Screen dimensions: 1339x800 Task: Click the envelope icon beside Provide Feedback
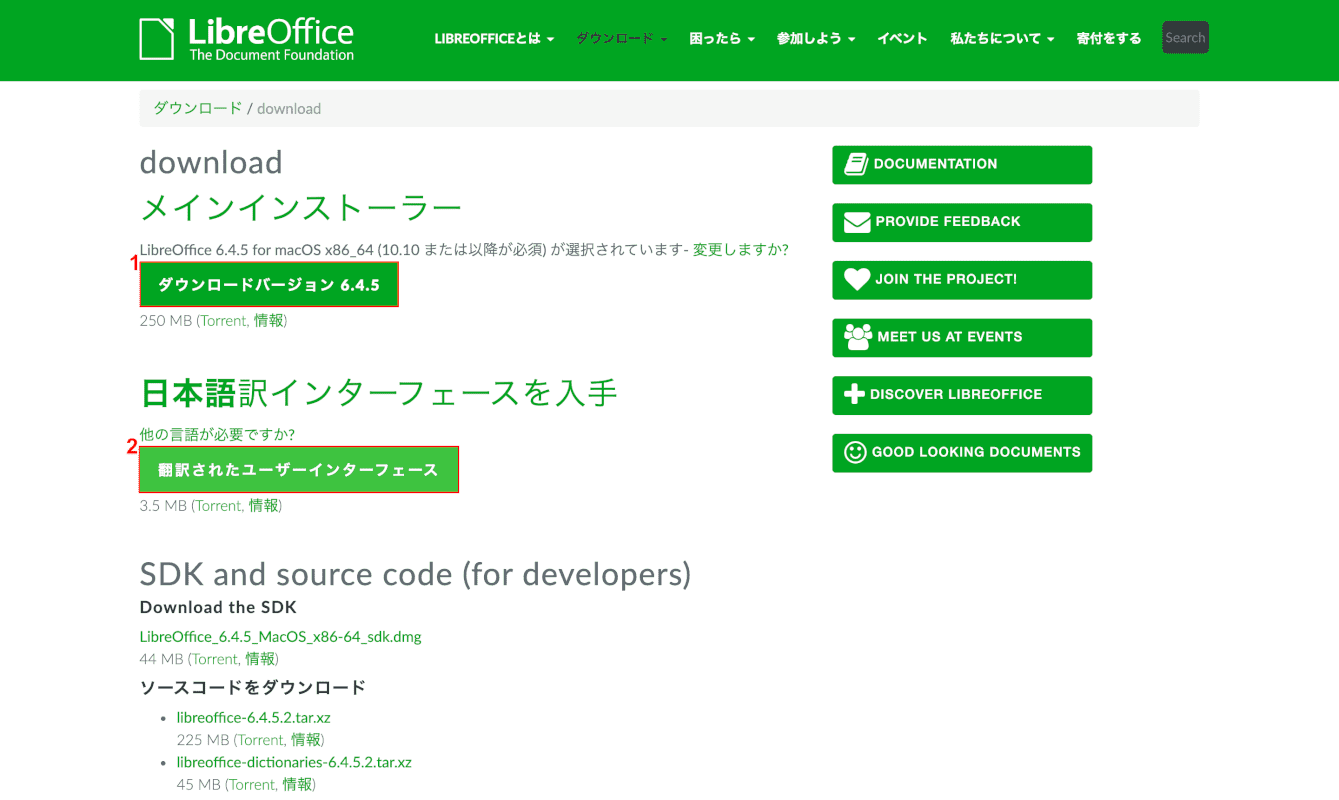coord(857,222)
